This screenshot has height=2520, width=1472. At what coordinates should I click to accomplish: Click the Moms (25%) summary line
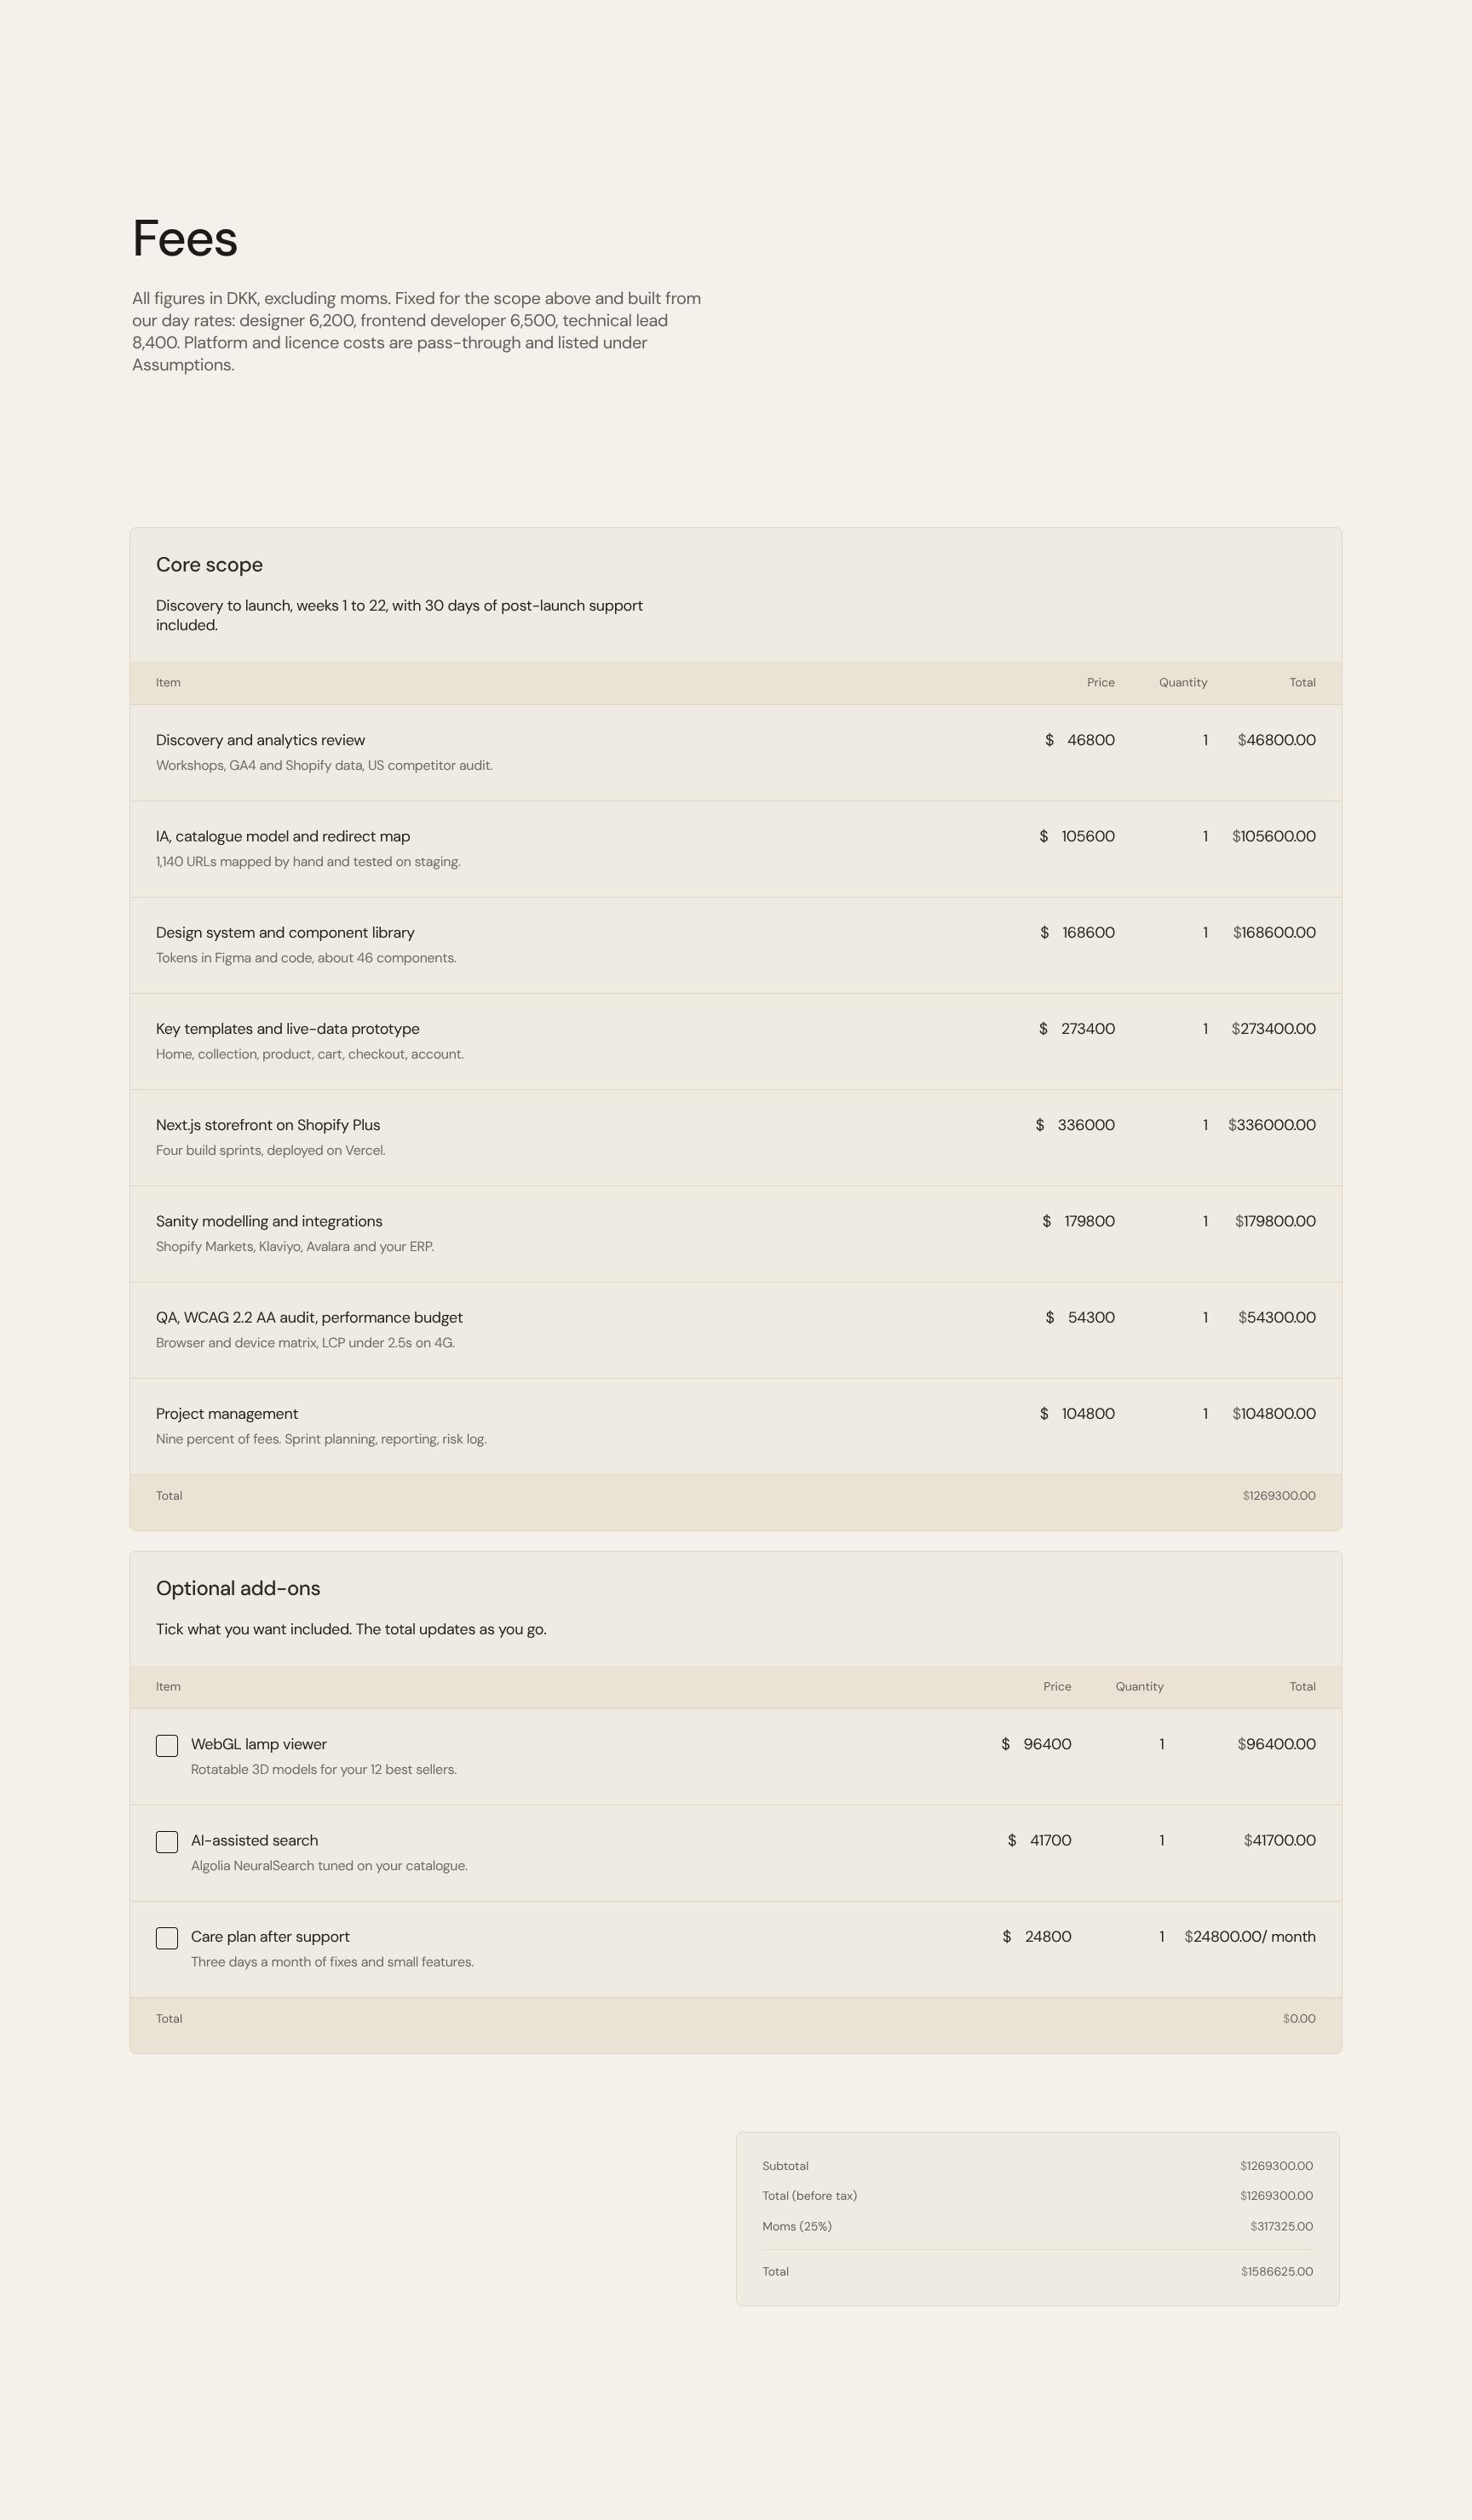click(x=1037, y=2226)
